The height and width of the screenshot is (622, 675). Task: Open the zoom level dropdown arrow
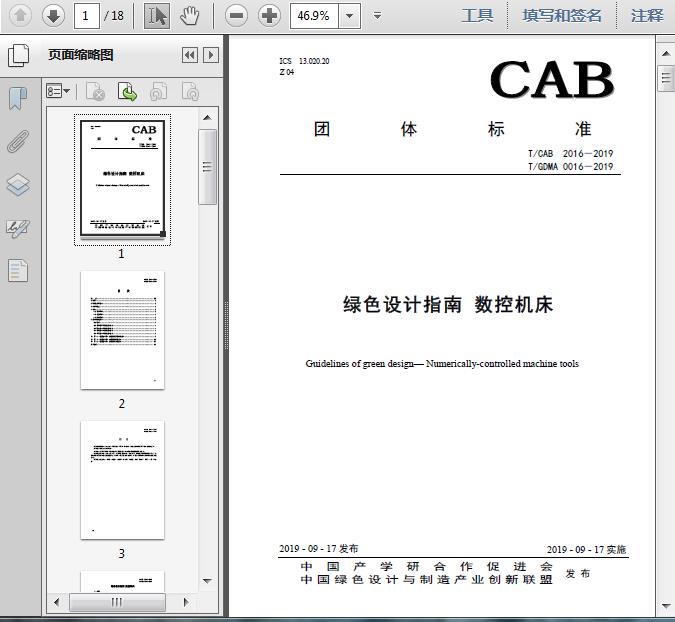[350, 16]
